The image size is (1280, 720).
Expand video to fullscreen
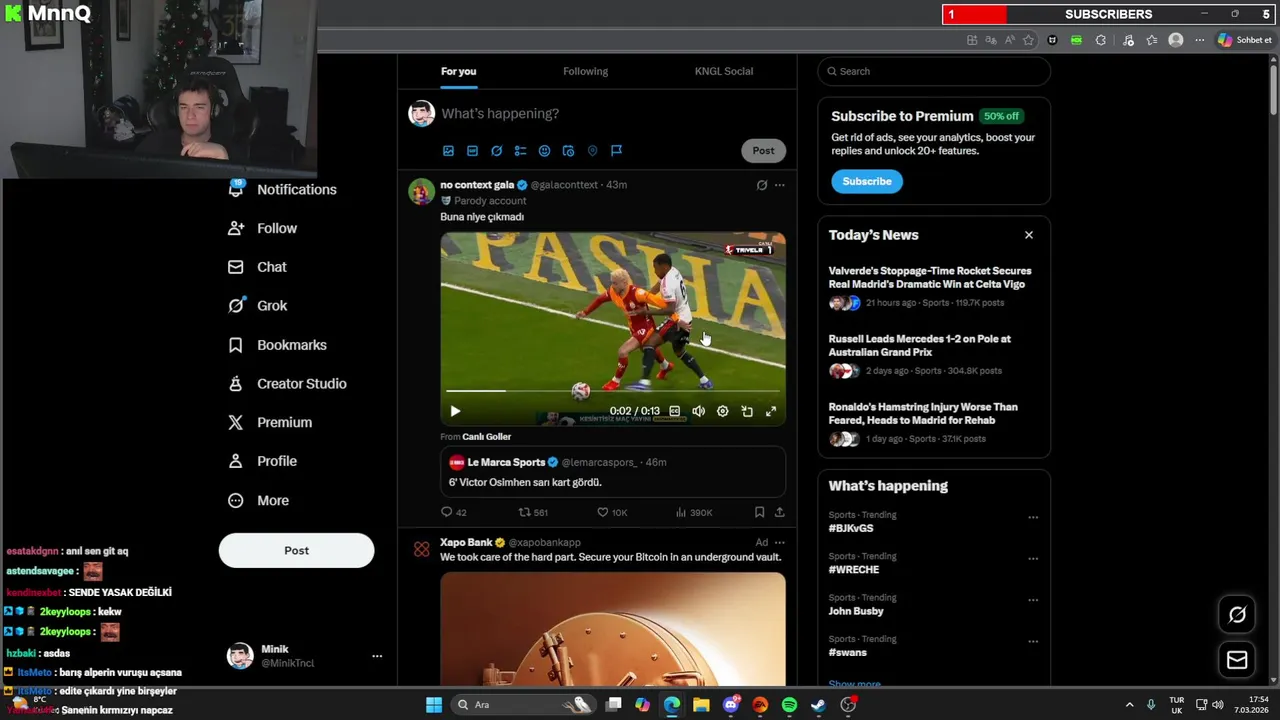[771, 411]
